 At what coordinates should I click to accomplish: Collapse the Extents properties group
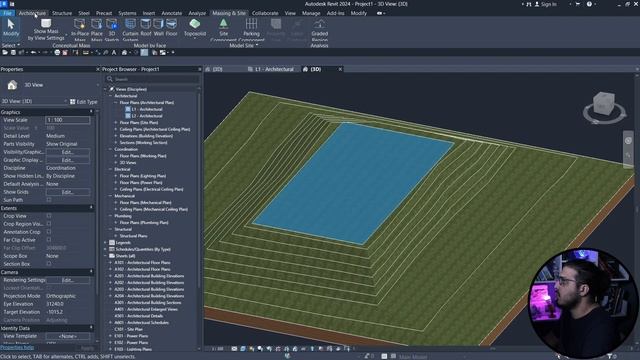pyautogui.click(x=91, y=208)
